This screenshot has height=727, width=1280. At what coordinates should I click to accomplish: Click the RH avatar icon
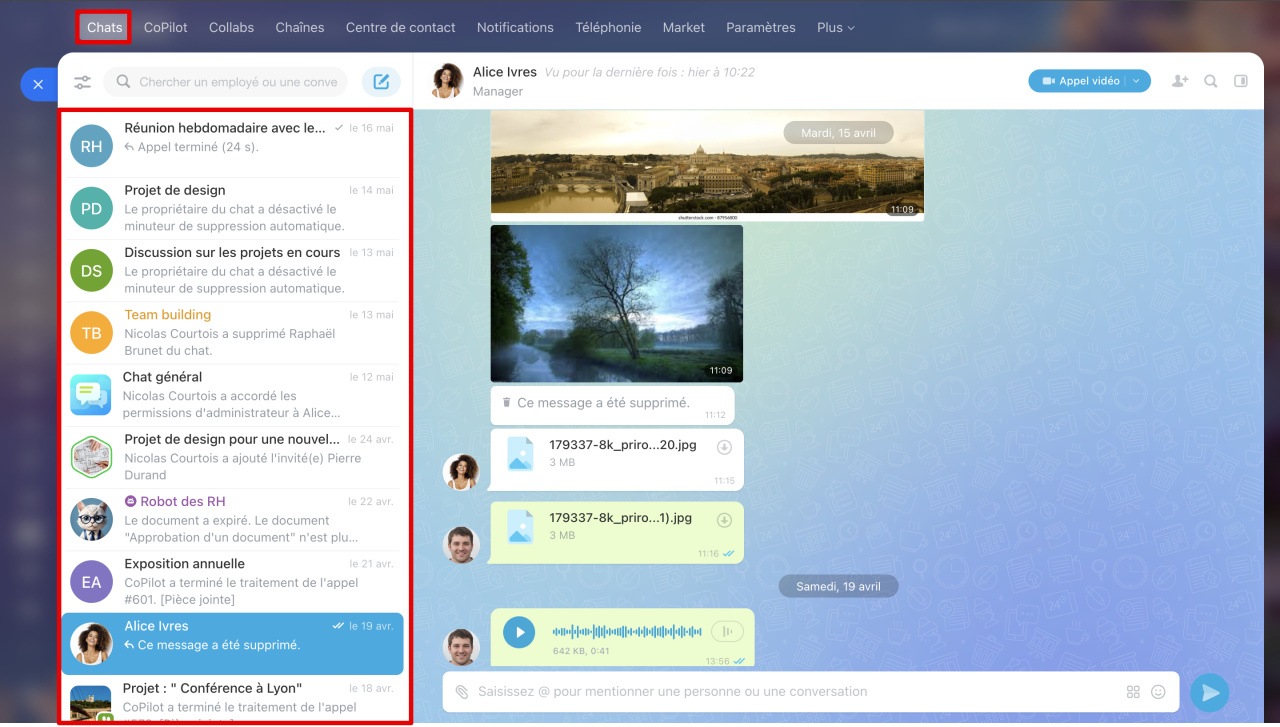pos(91,146)
